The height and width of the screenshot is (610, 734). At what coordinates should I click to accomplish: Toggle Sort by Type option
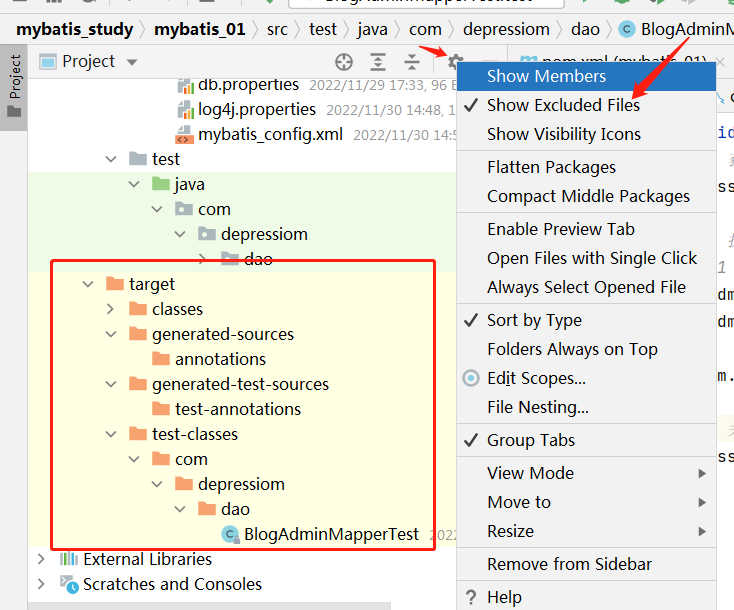tap(587, 321)
